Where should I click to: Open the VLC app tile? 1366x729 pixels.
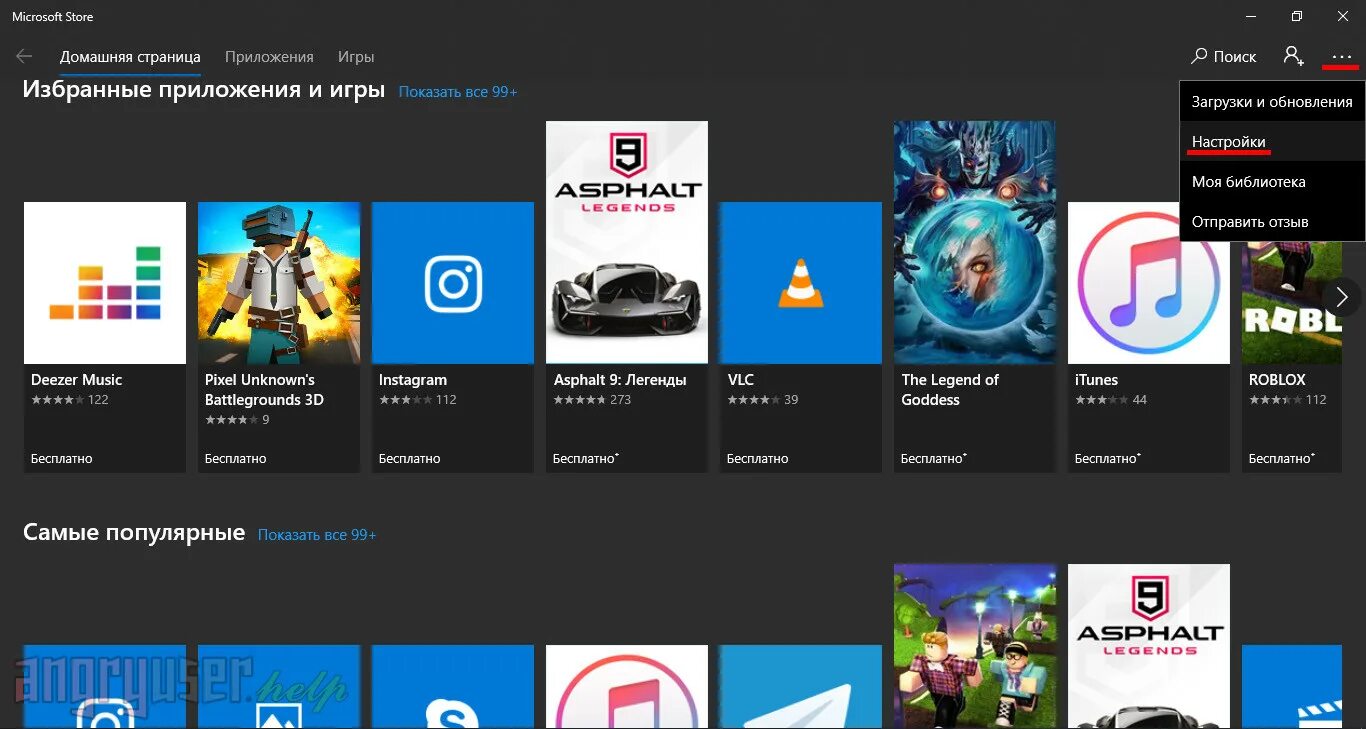(801, 337)
